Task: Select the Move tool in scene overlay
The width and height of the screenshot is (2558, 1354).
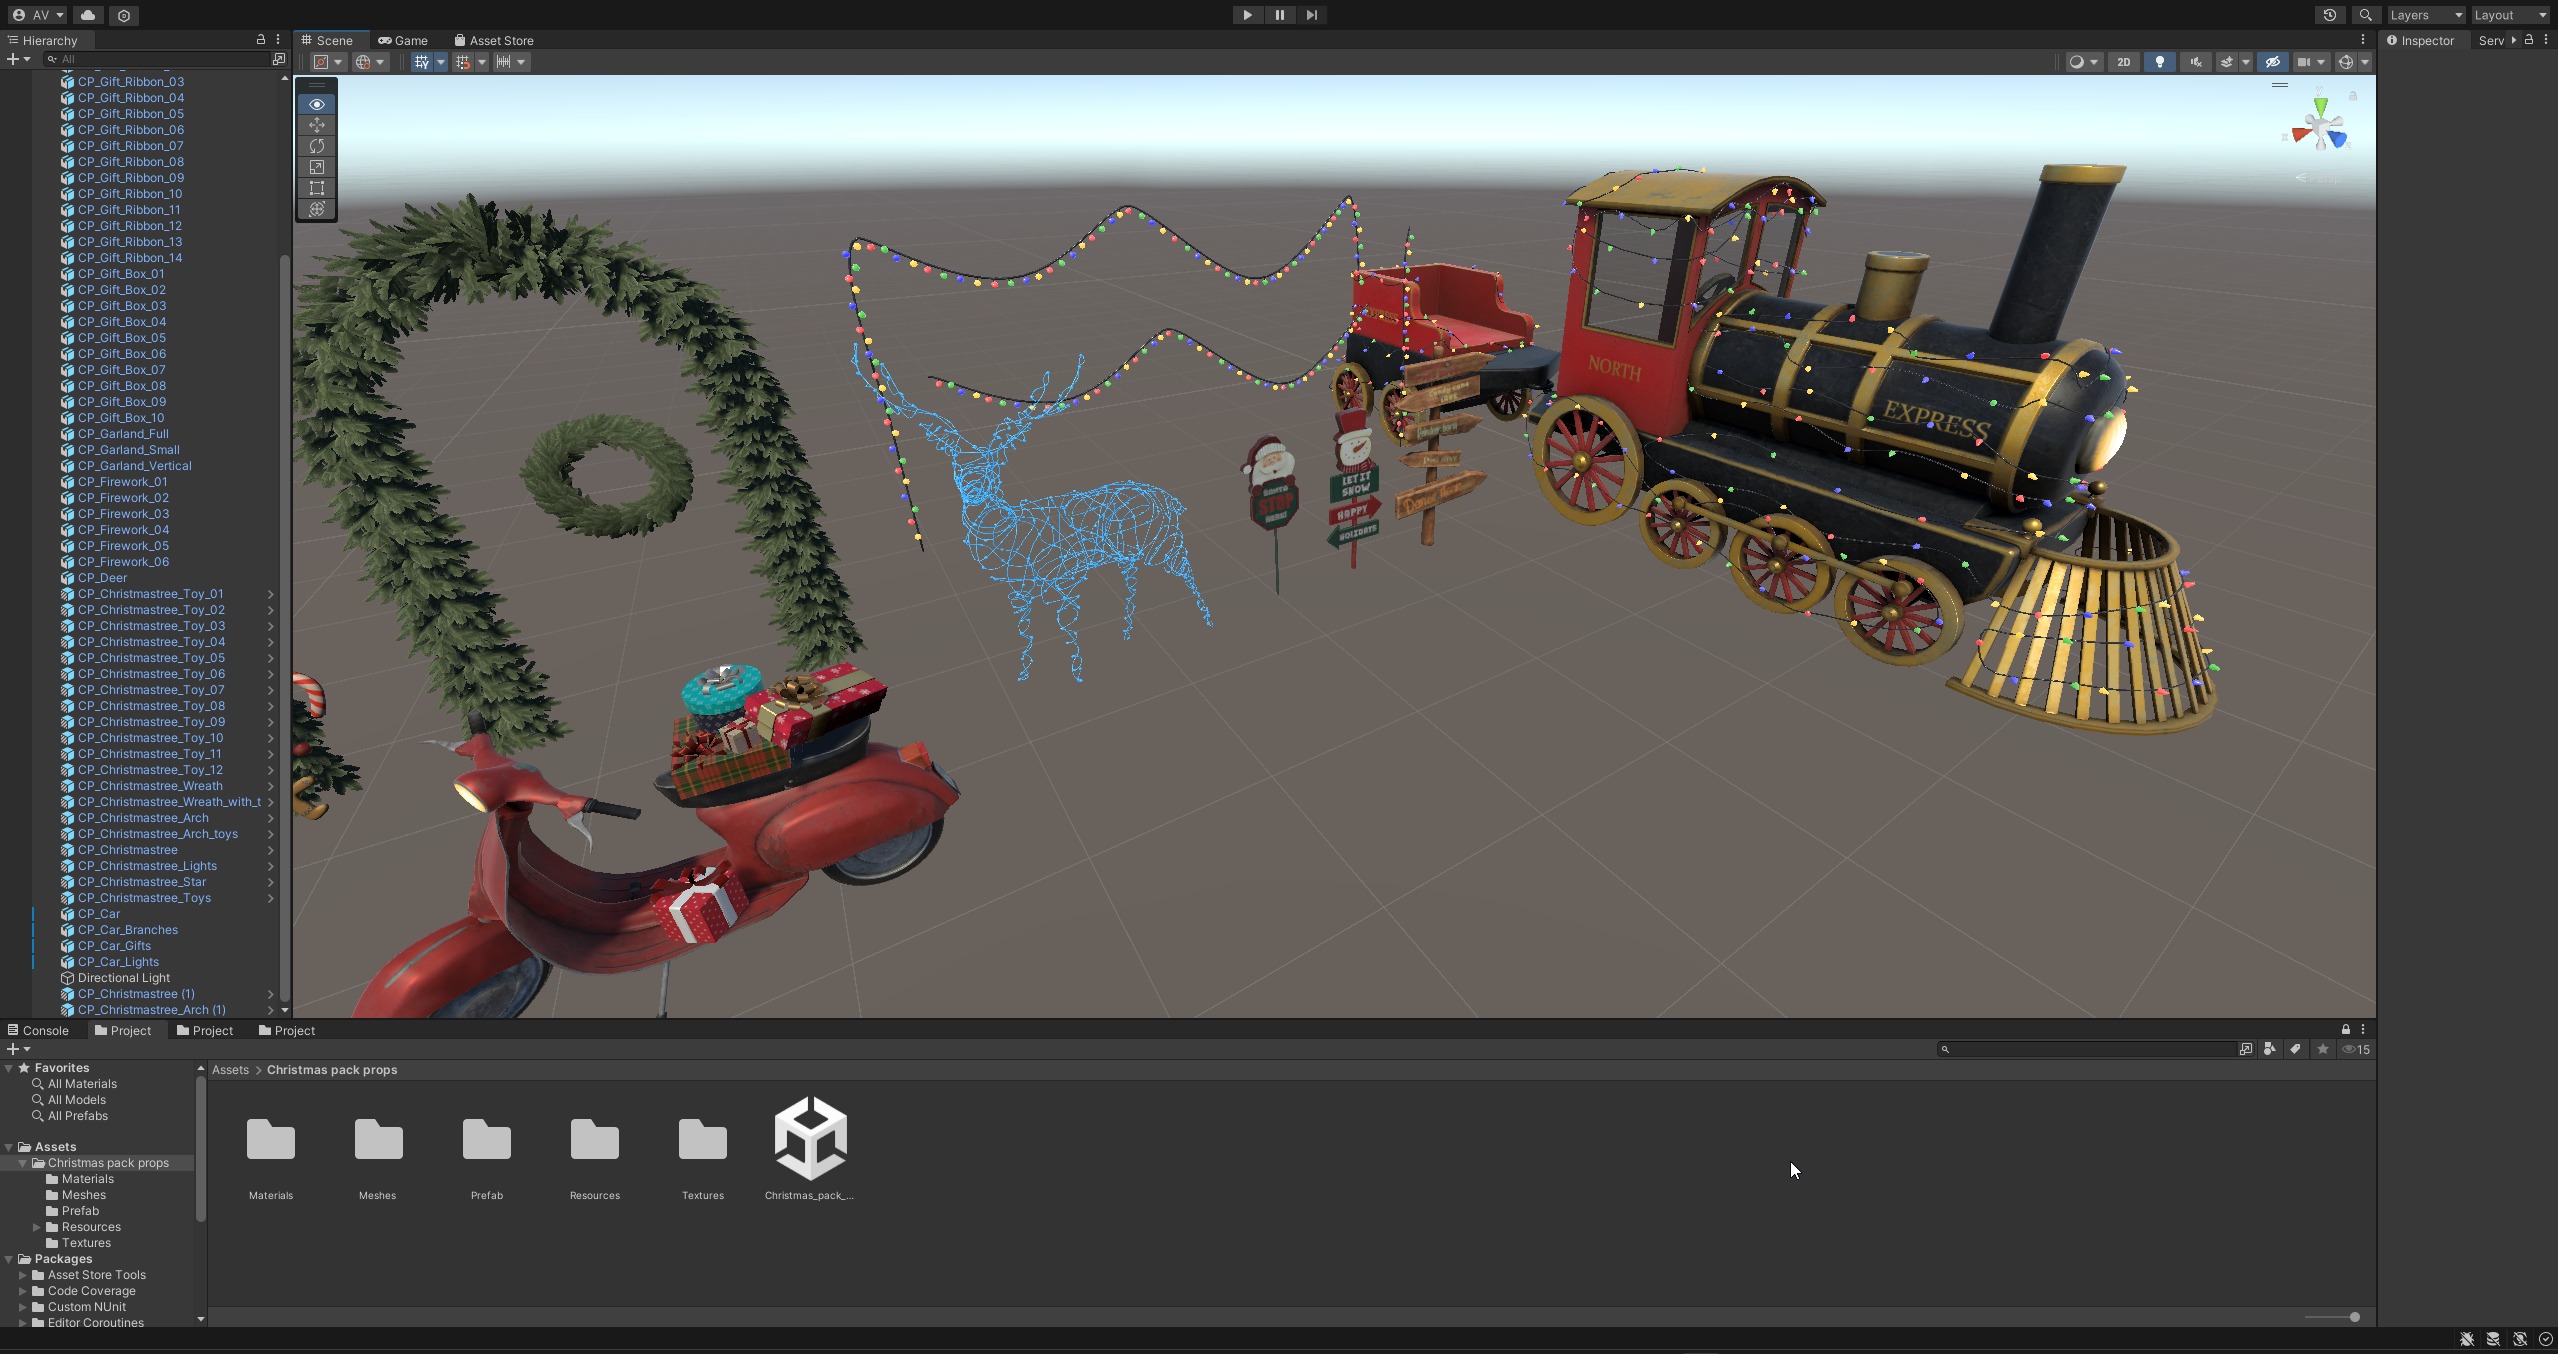Action: coord(317,125)
